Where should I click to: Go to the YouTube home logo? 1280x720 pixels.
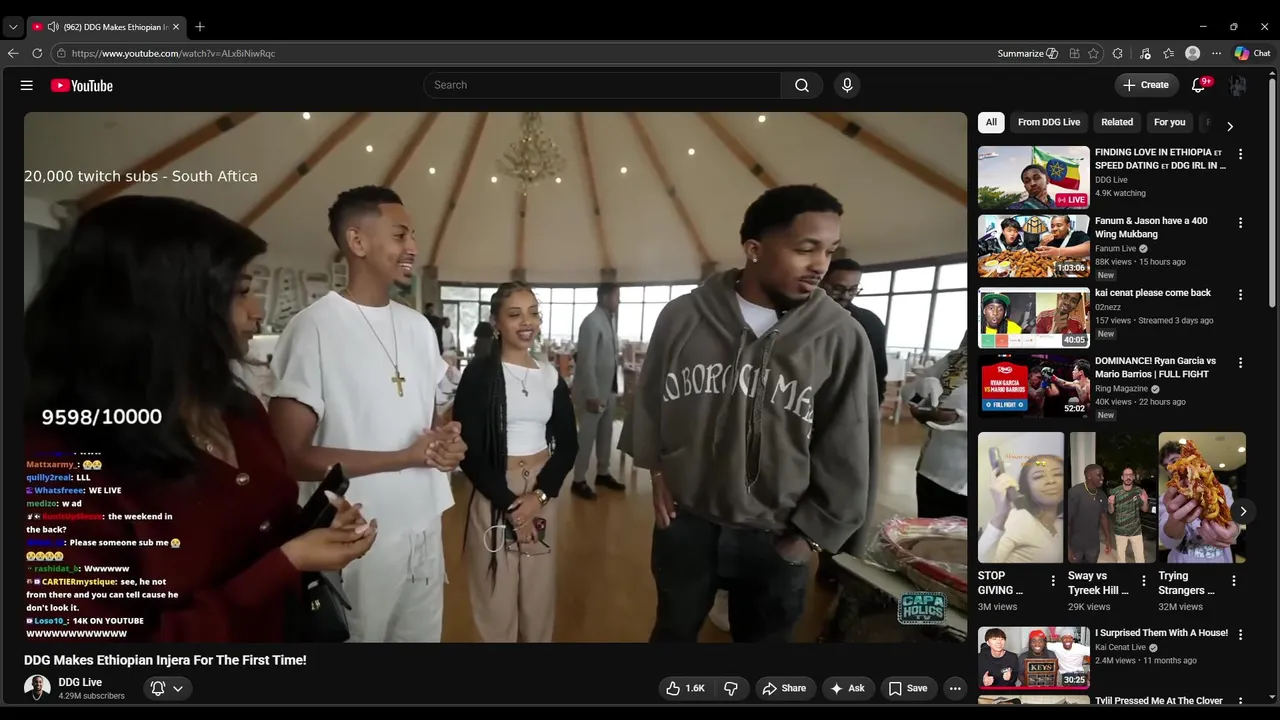coord(82,86)
